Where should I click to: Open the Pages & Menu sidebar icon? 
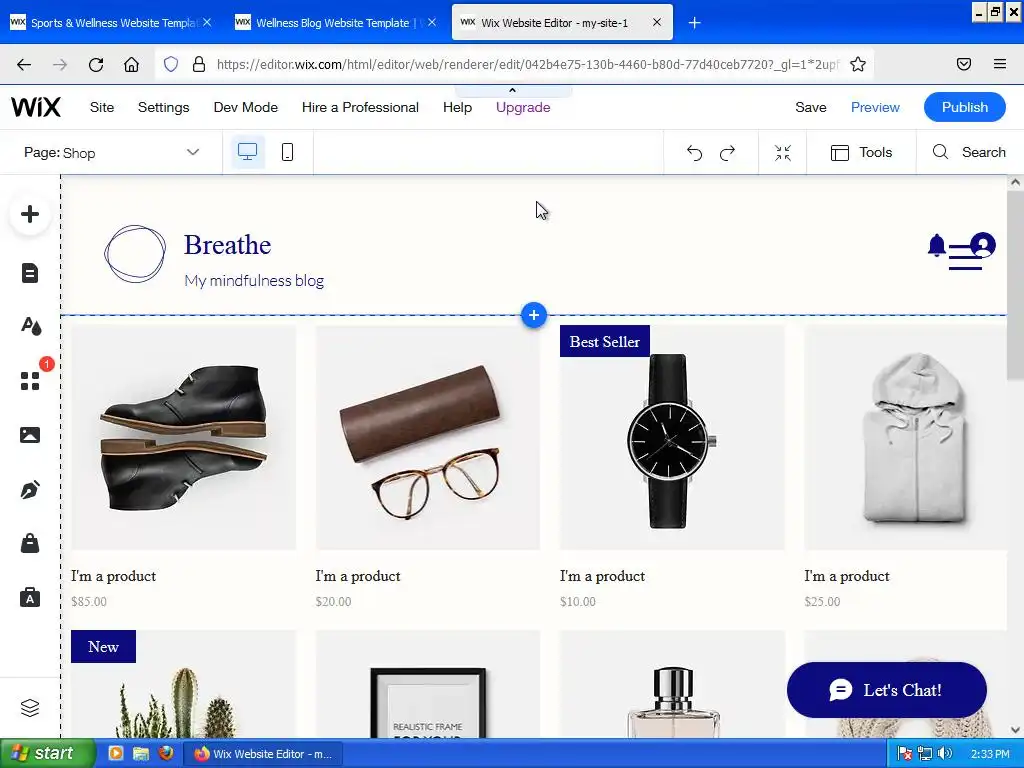30,273
